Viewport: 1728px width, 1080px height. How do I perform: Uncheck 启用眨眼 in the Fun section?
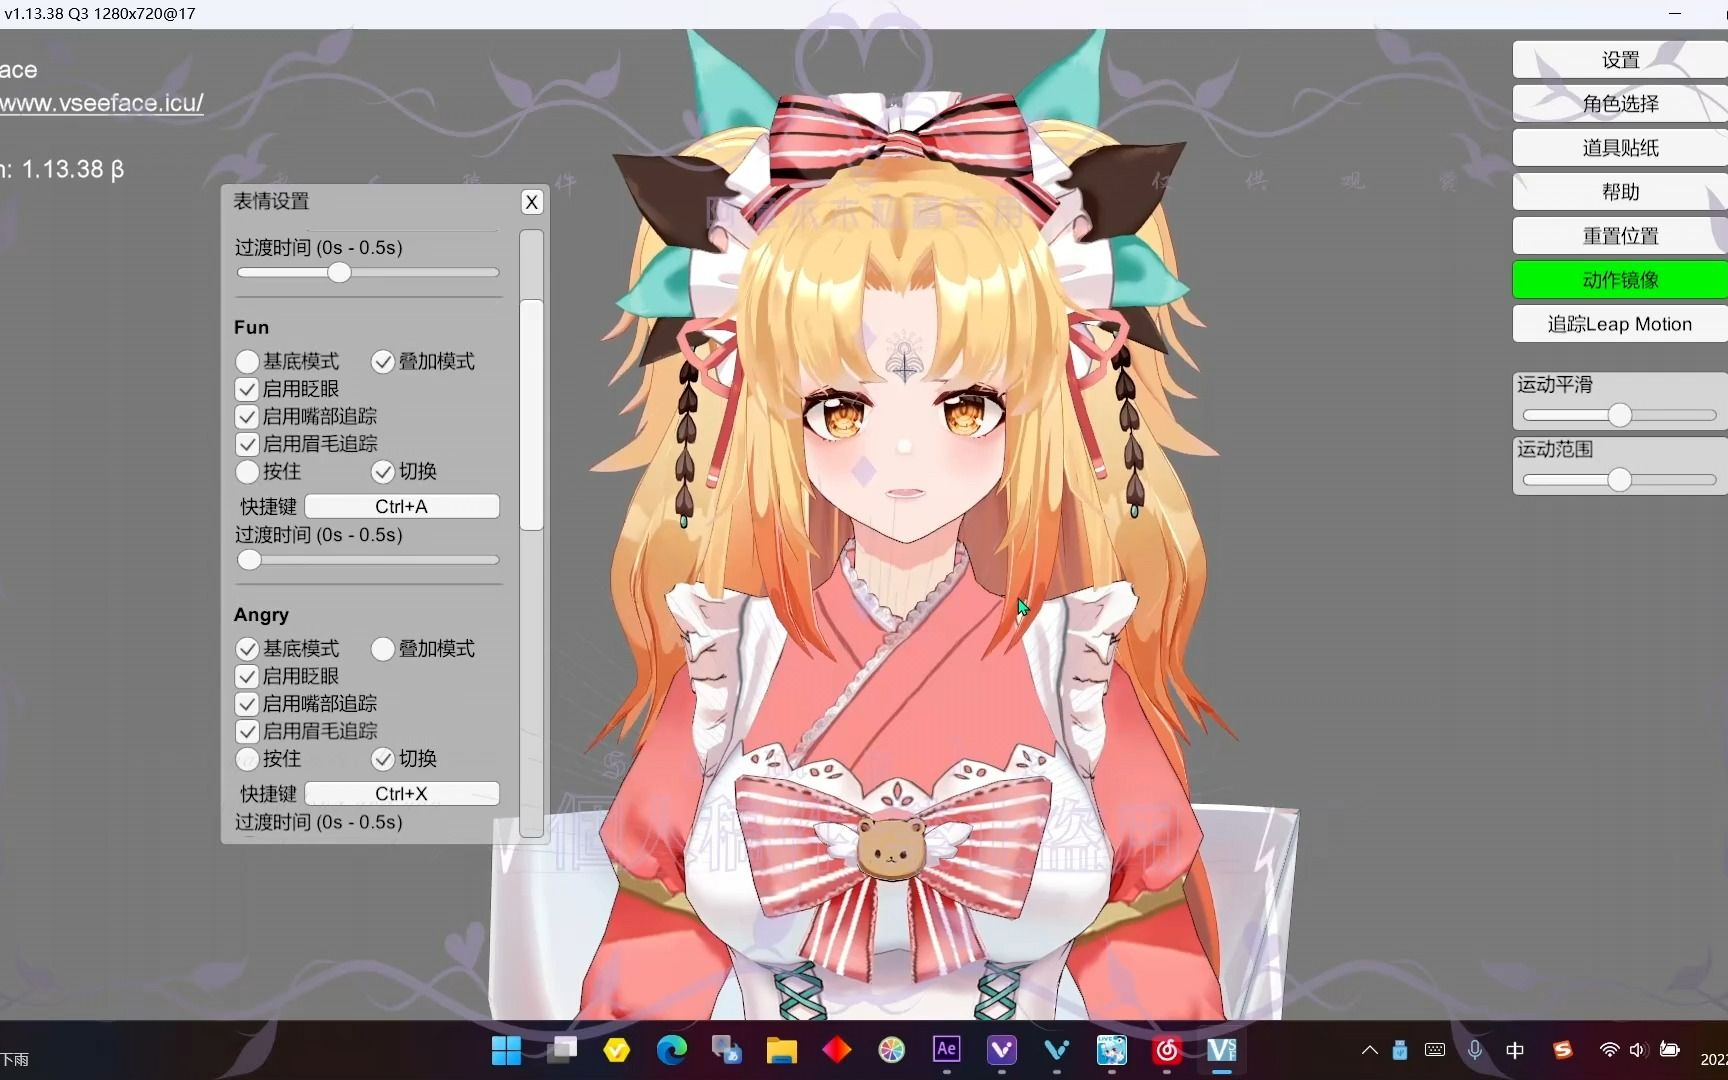[x=246, y=389]
